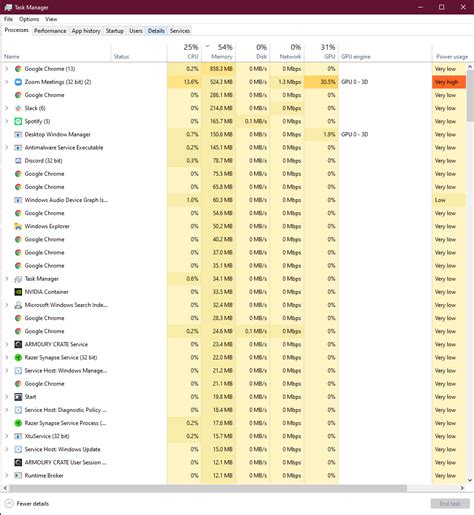Screen dimensions: 474x515
Task: Click the Google Chrome (13) icon
Action: tap(18, 69)
